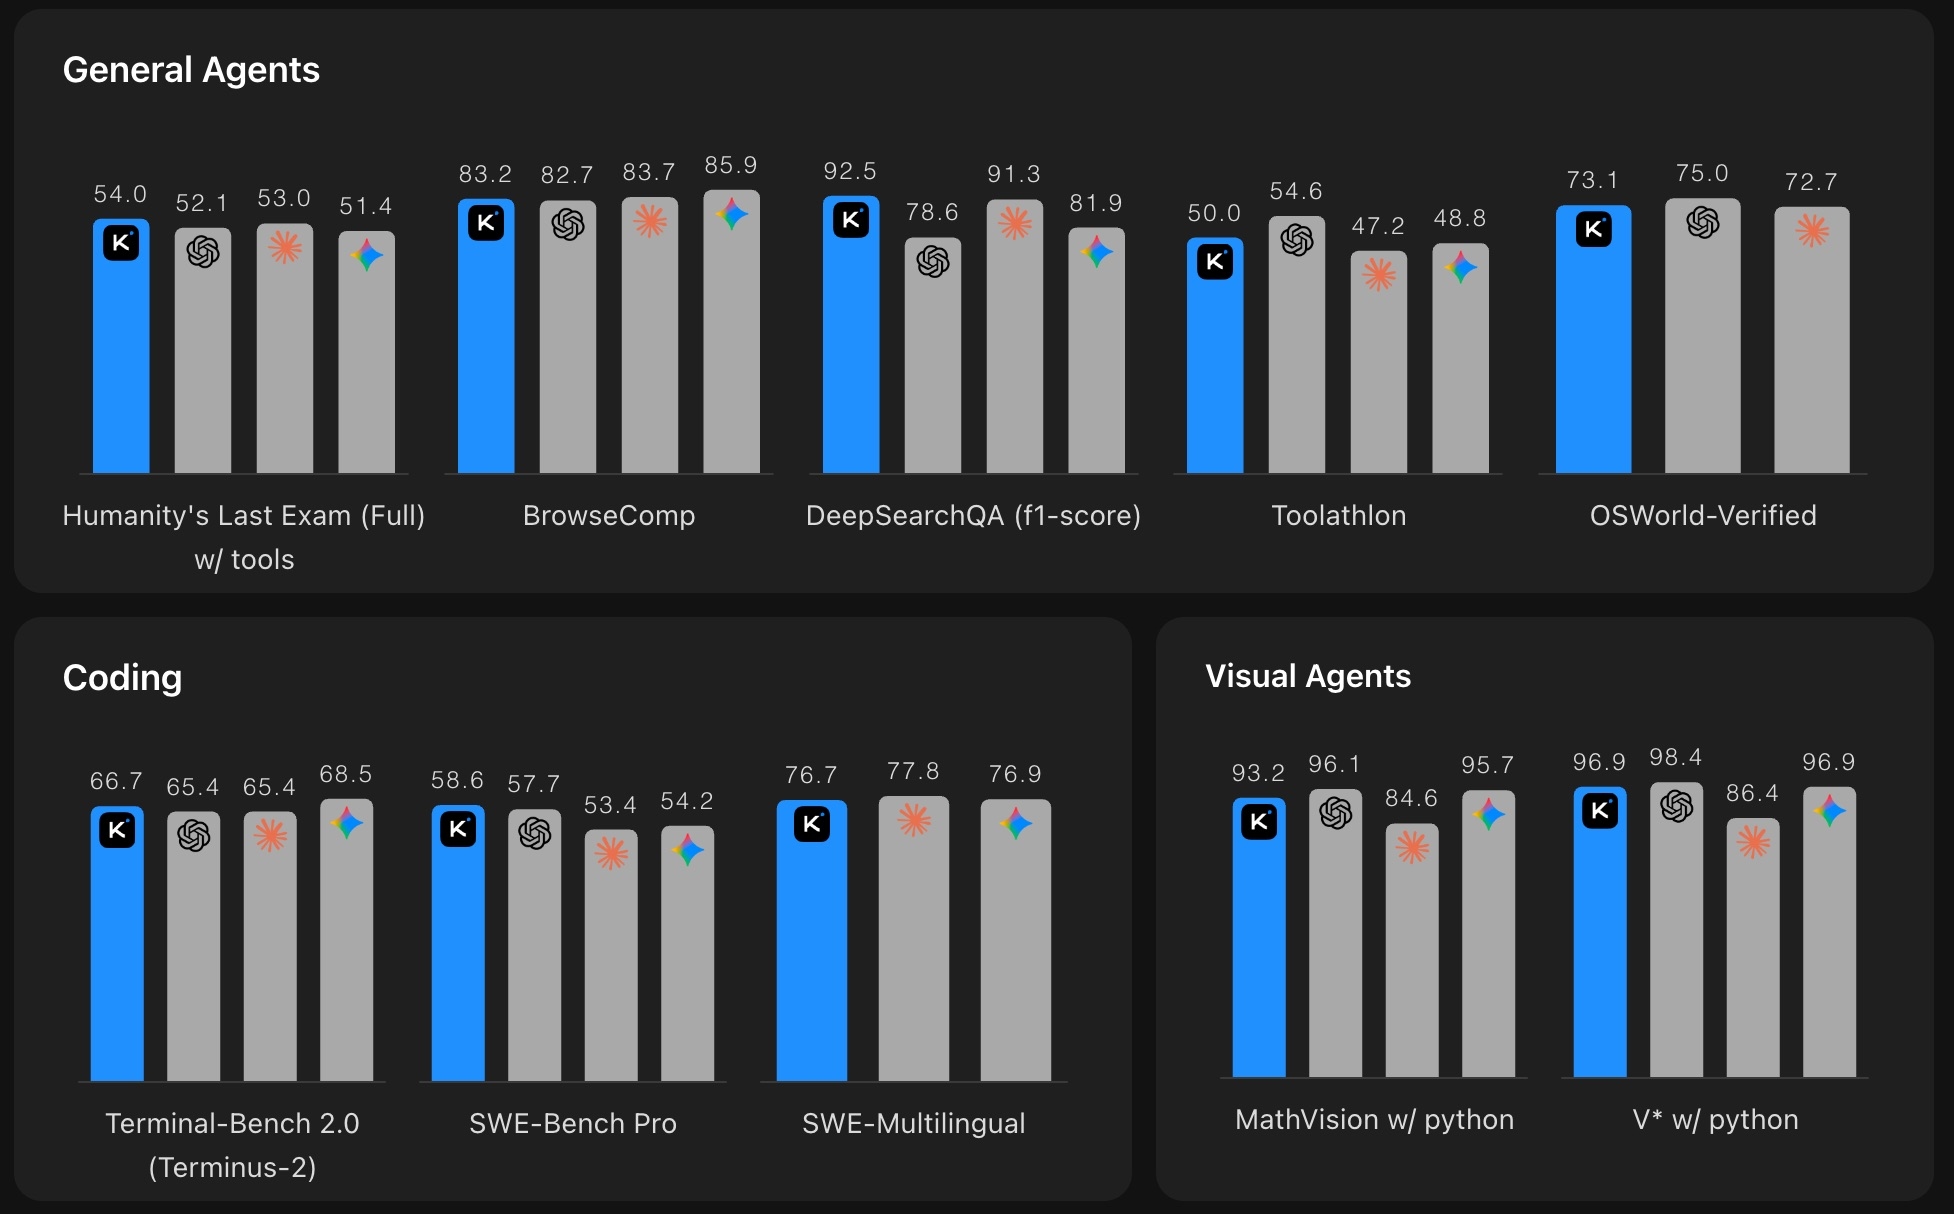Click the DeepSearchQA (f1-score) label
The height and width of the screenshot is (1214, 1954).
pyautogui.click(x=973, y=516)
